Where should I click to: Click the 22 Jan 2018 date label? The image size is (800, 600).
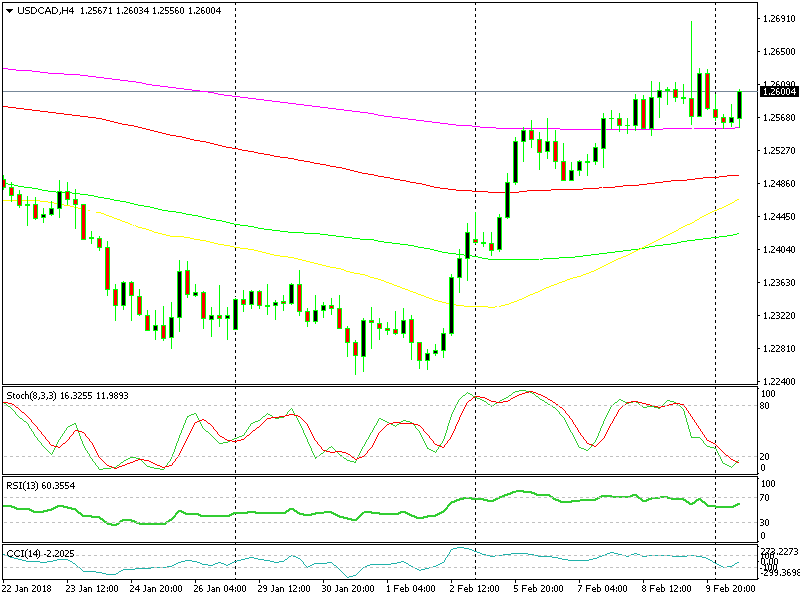click(27, 588)
